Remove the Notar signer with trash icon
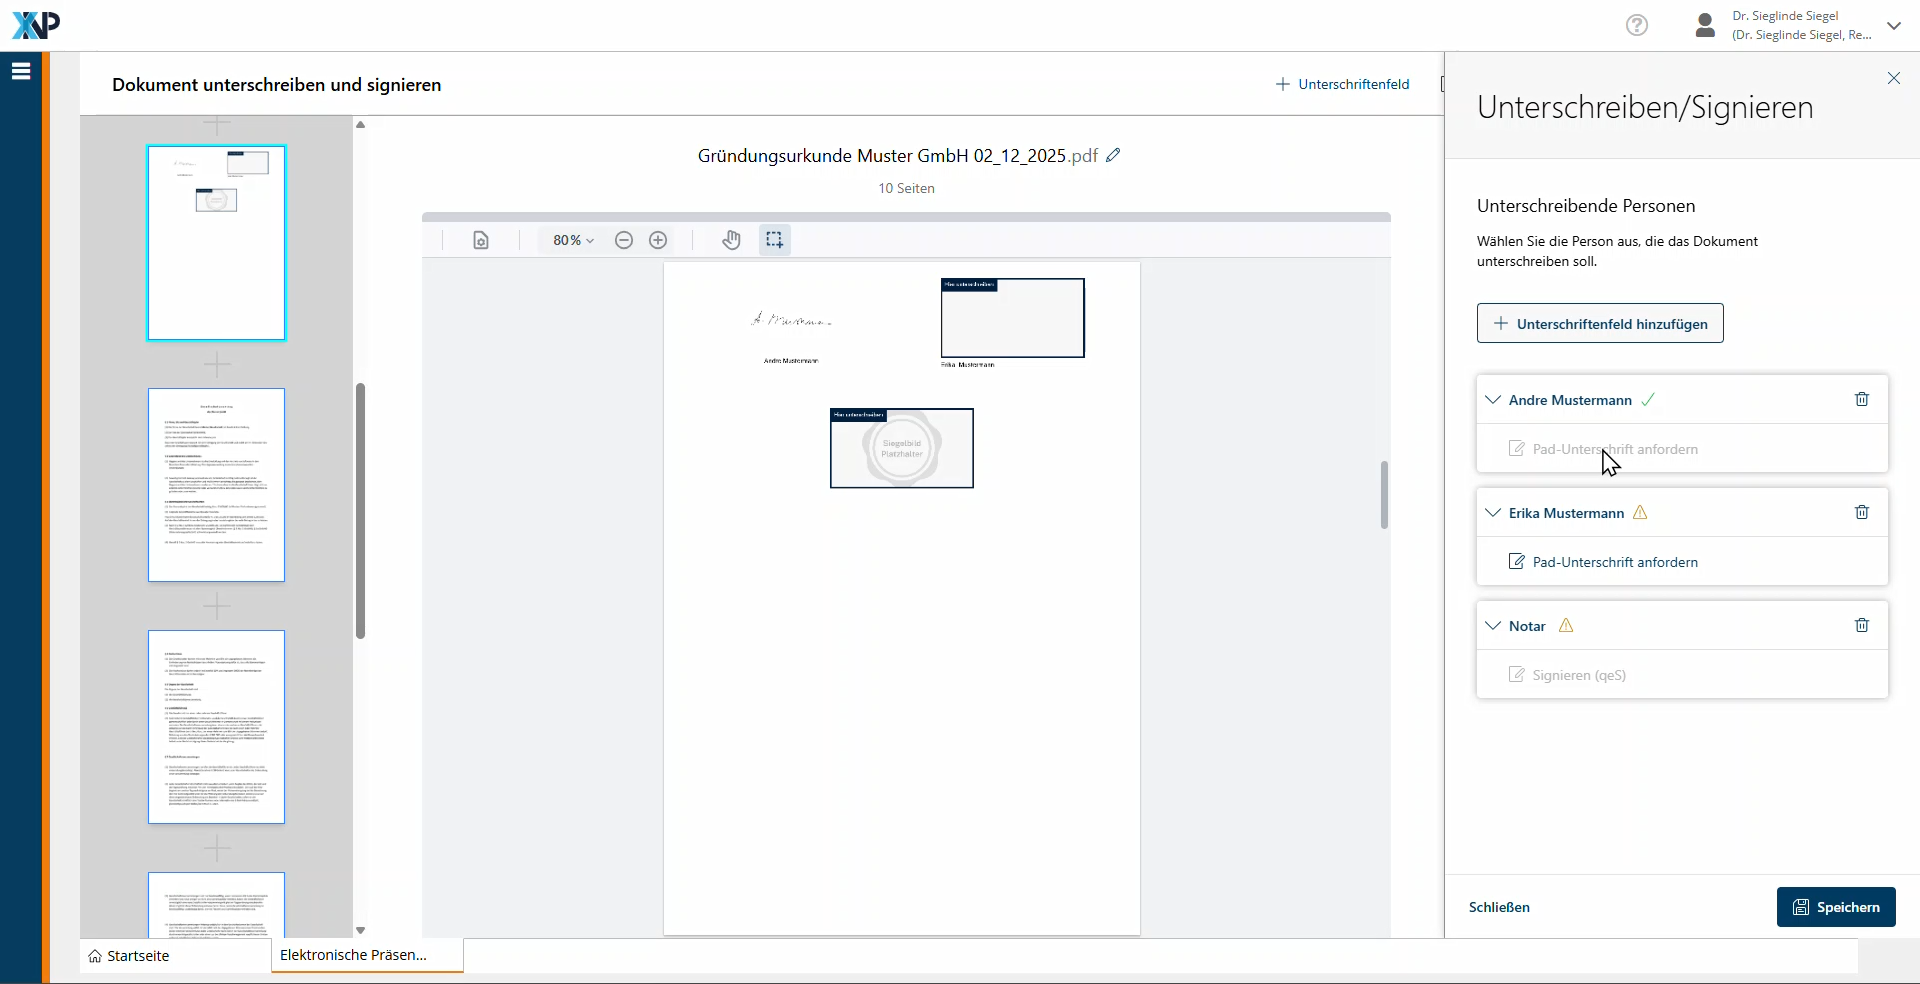This screenshot has width=1920, height=984. click(1861, 625)
